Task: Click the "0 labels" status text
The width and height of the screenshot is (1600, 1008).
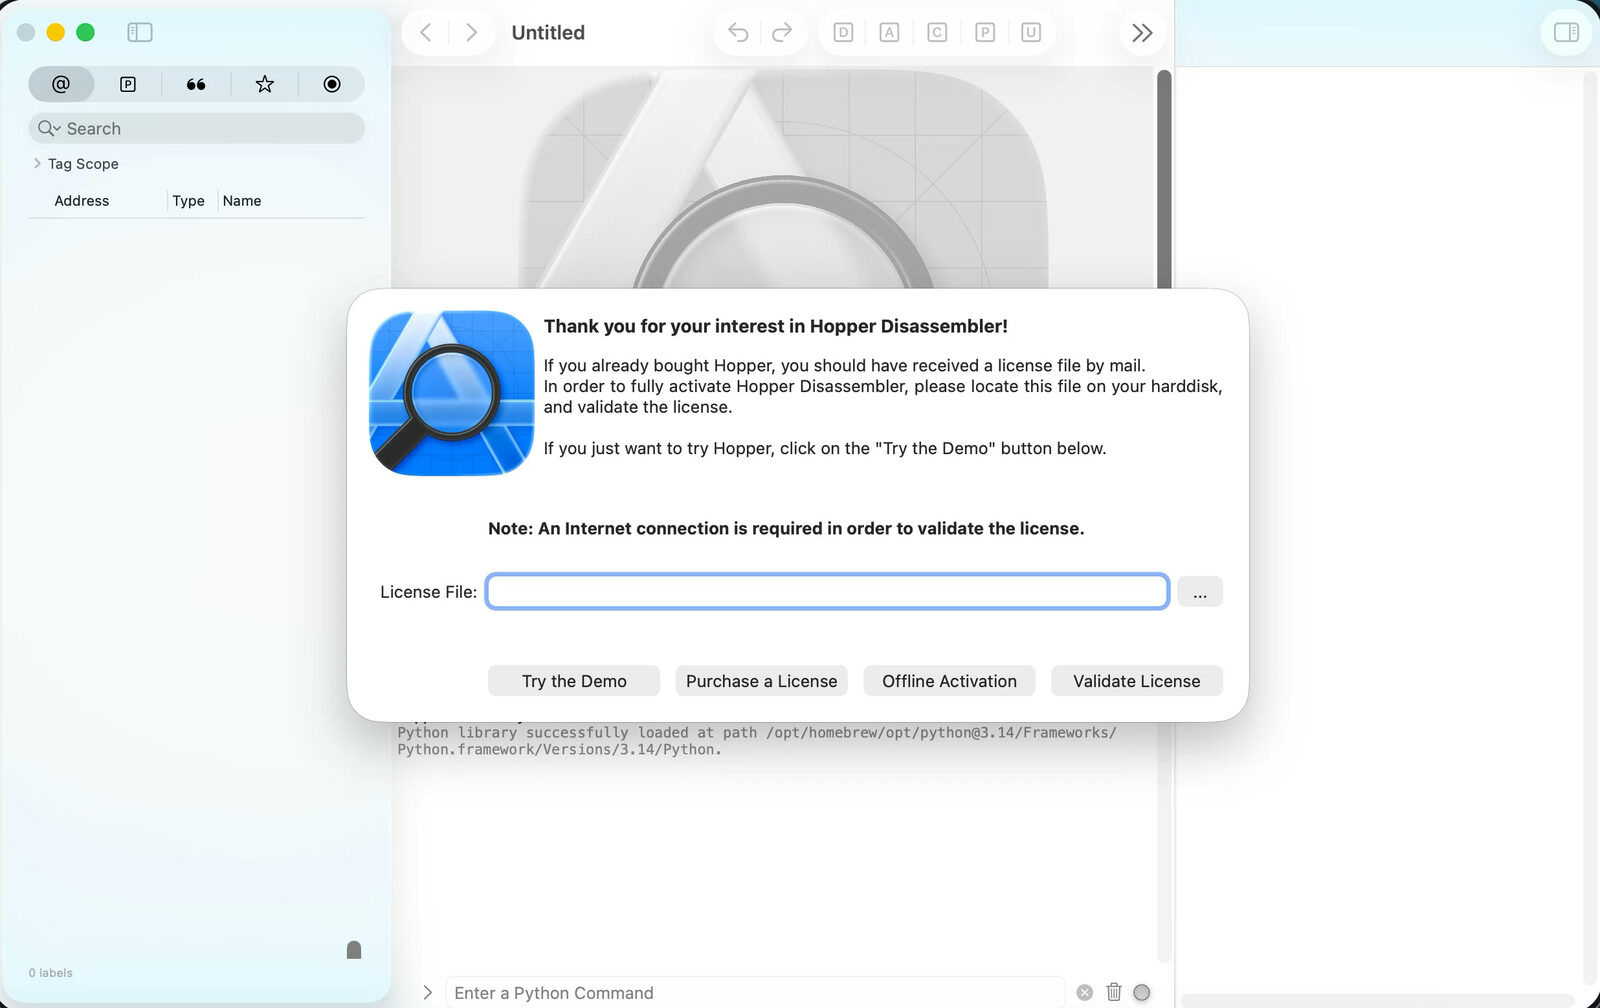Action: pyautogui.click(x=51, y=973)
